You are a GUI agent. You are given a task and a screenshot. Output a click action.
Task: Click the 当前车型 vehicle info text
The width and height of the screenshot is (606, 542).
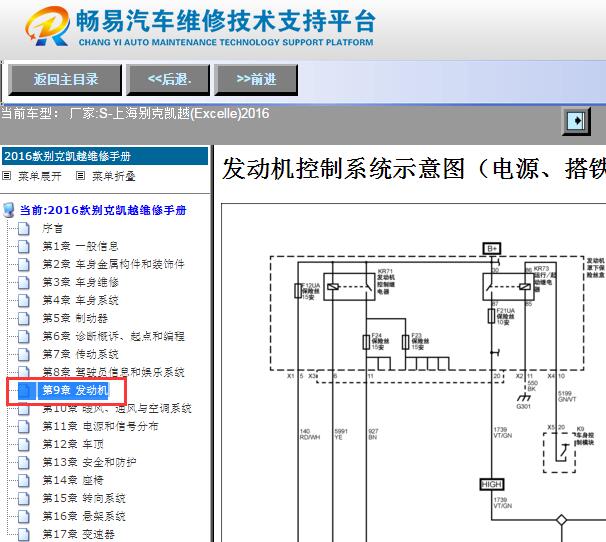pos(135,113)
